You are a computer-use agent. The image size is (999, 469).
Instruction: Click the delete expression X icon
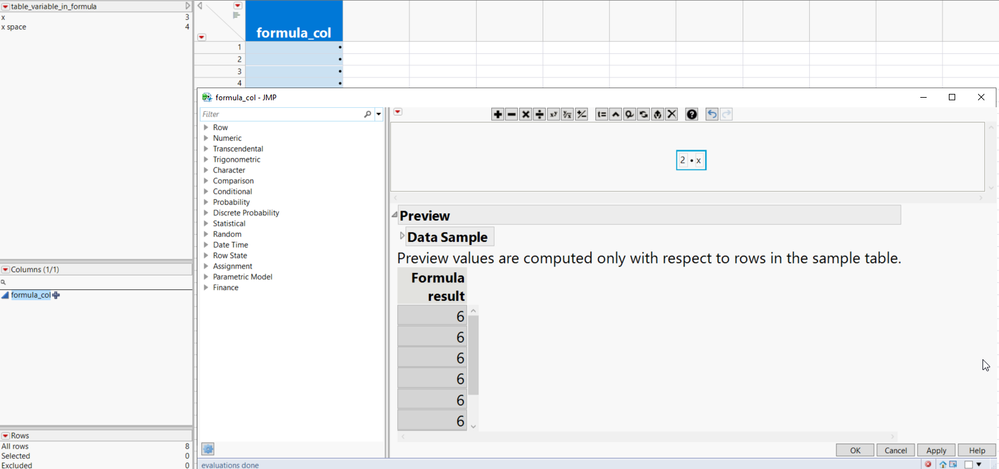(x=672, y=114)
